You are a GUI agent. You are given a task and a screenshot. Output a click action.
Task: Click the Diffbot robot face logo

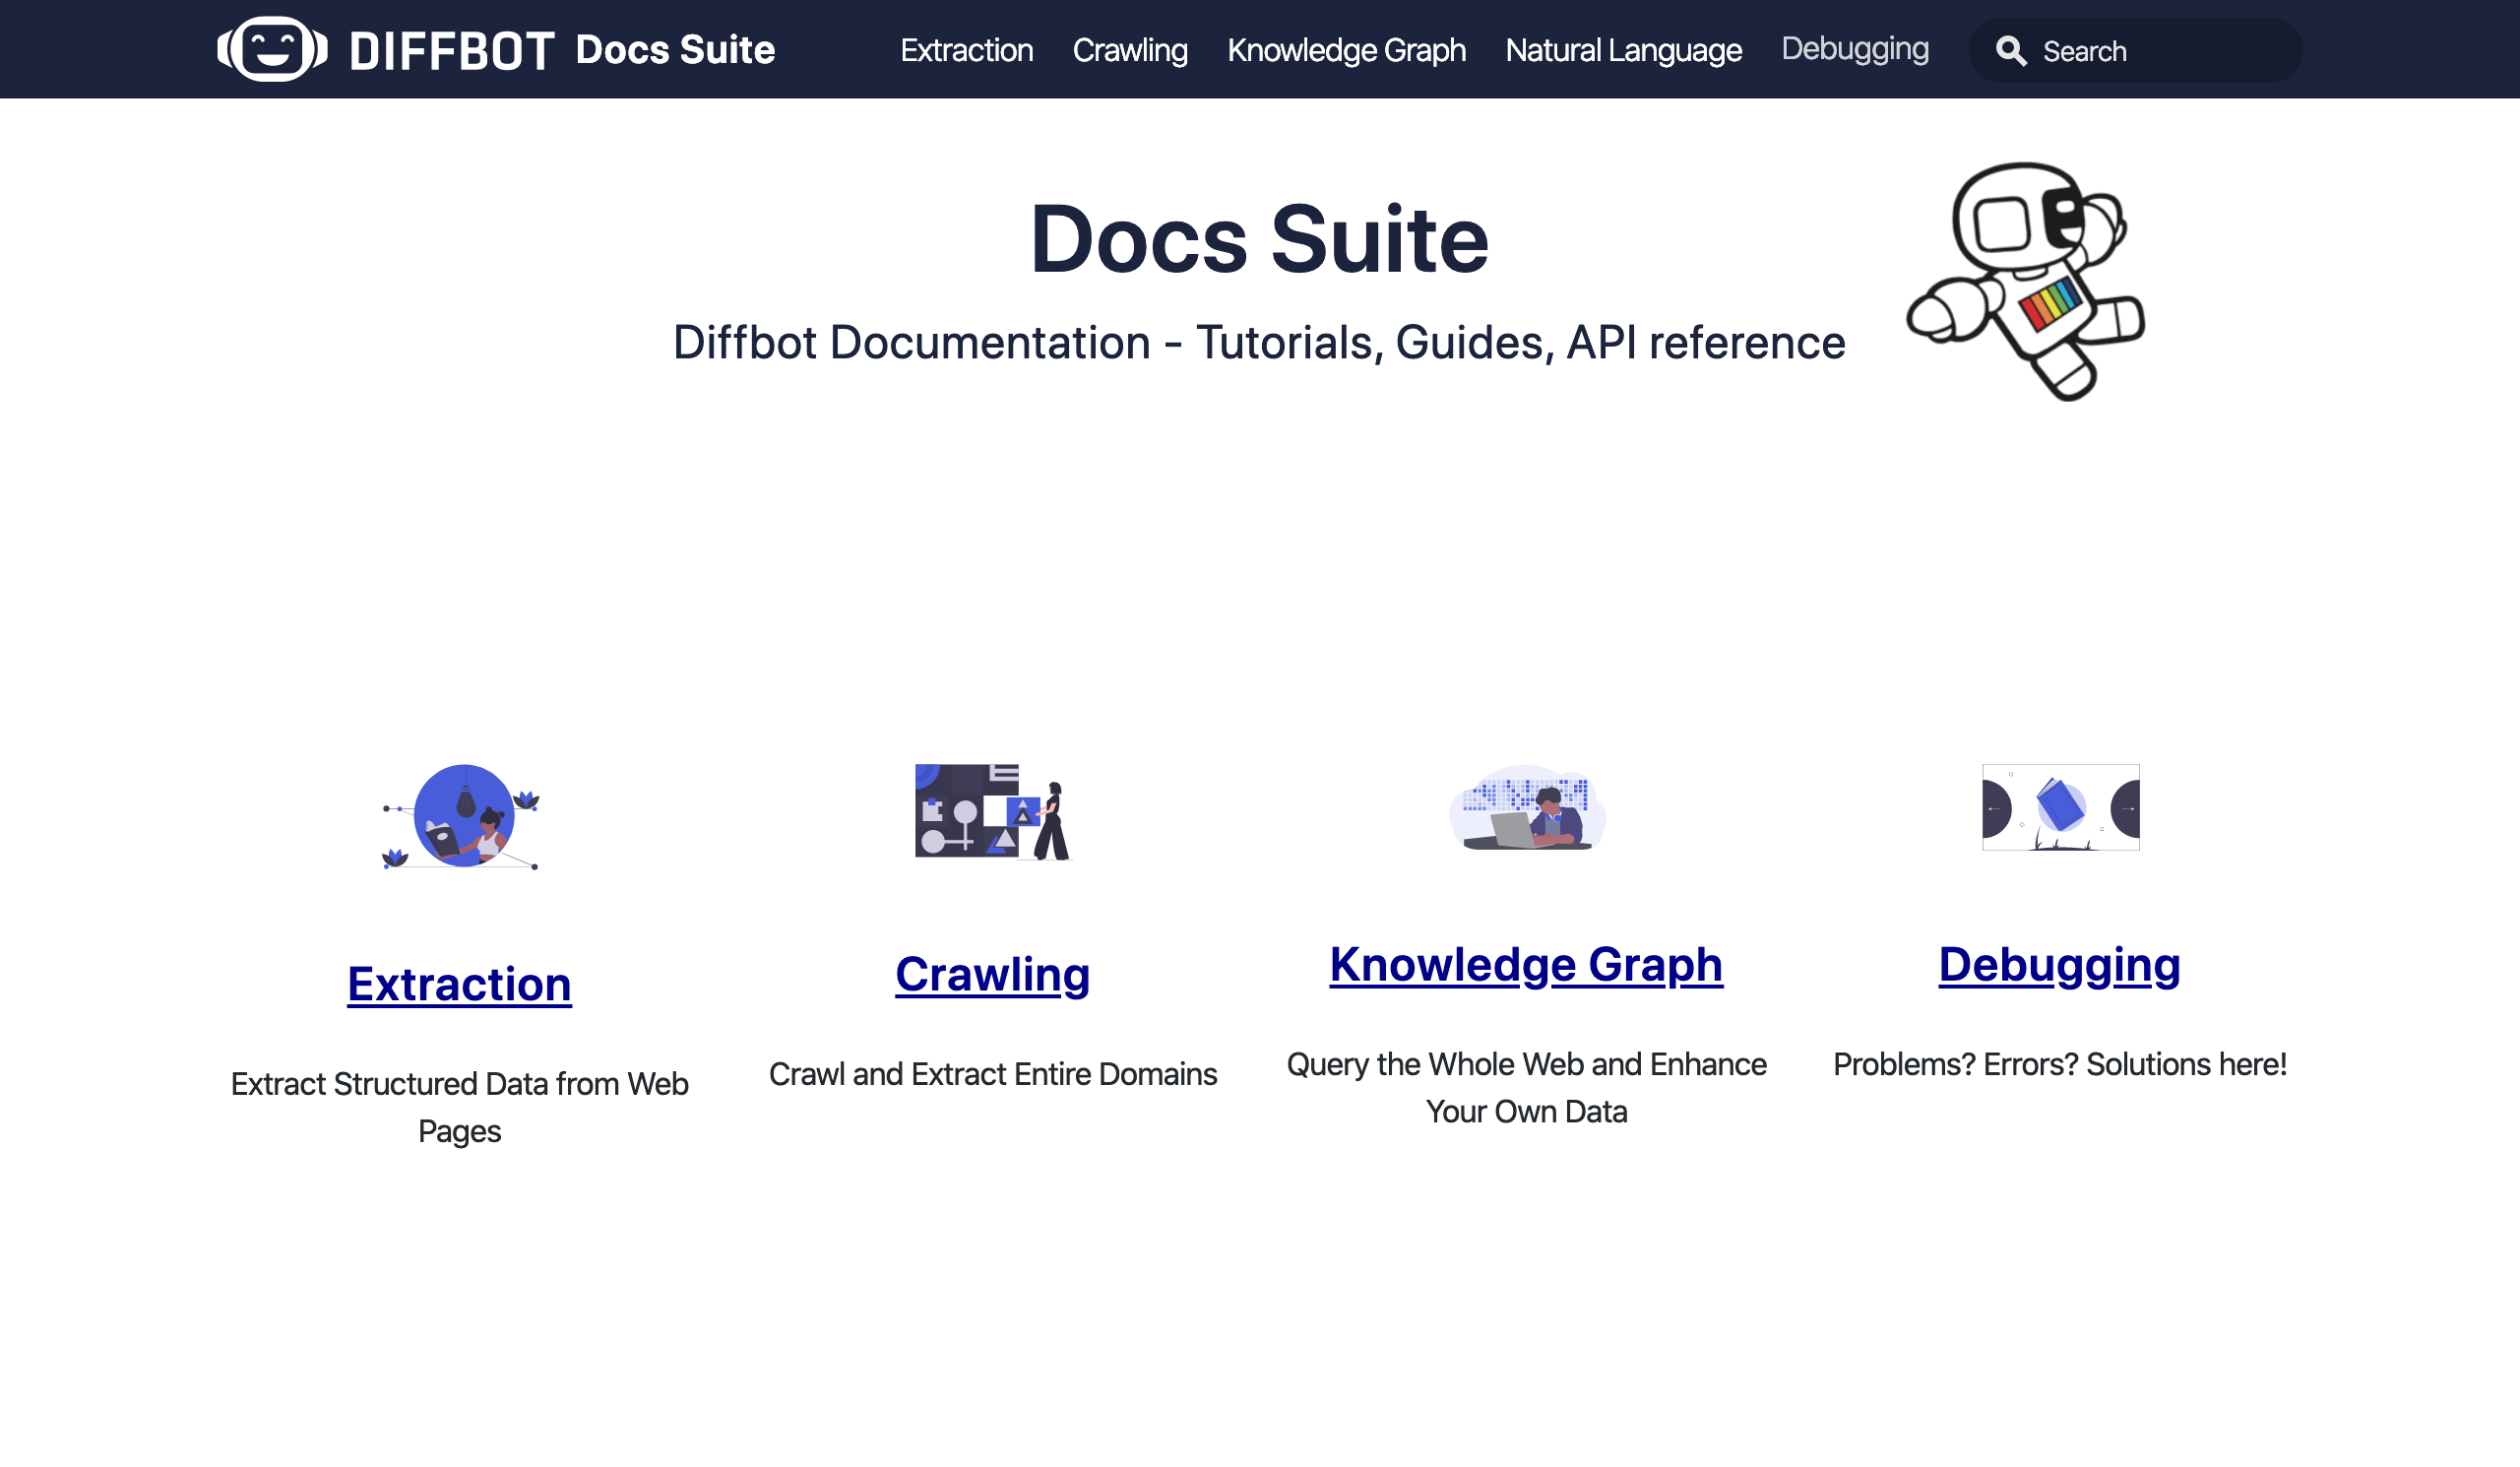click(272, 49)
